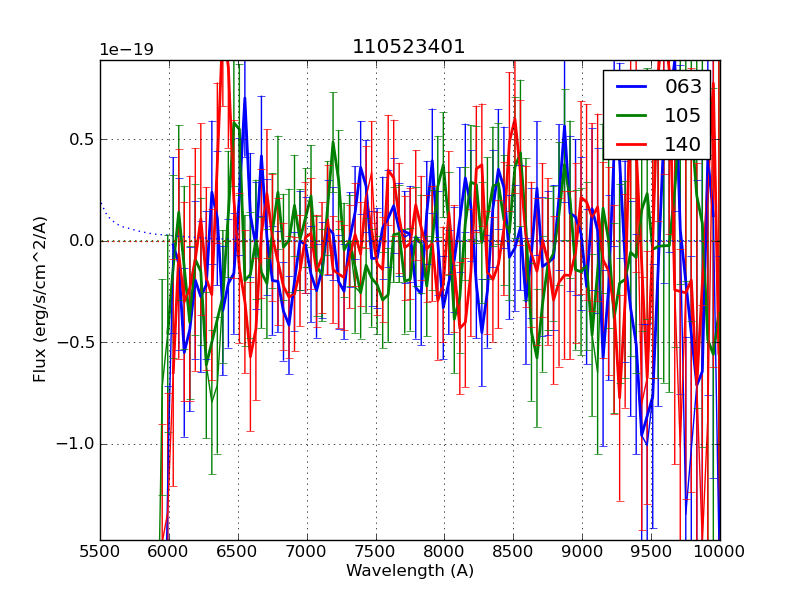Click the 9000 x-axis tick label
The image size is (800, 600).
point(582,551)
